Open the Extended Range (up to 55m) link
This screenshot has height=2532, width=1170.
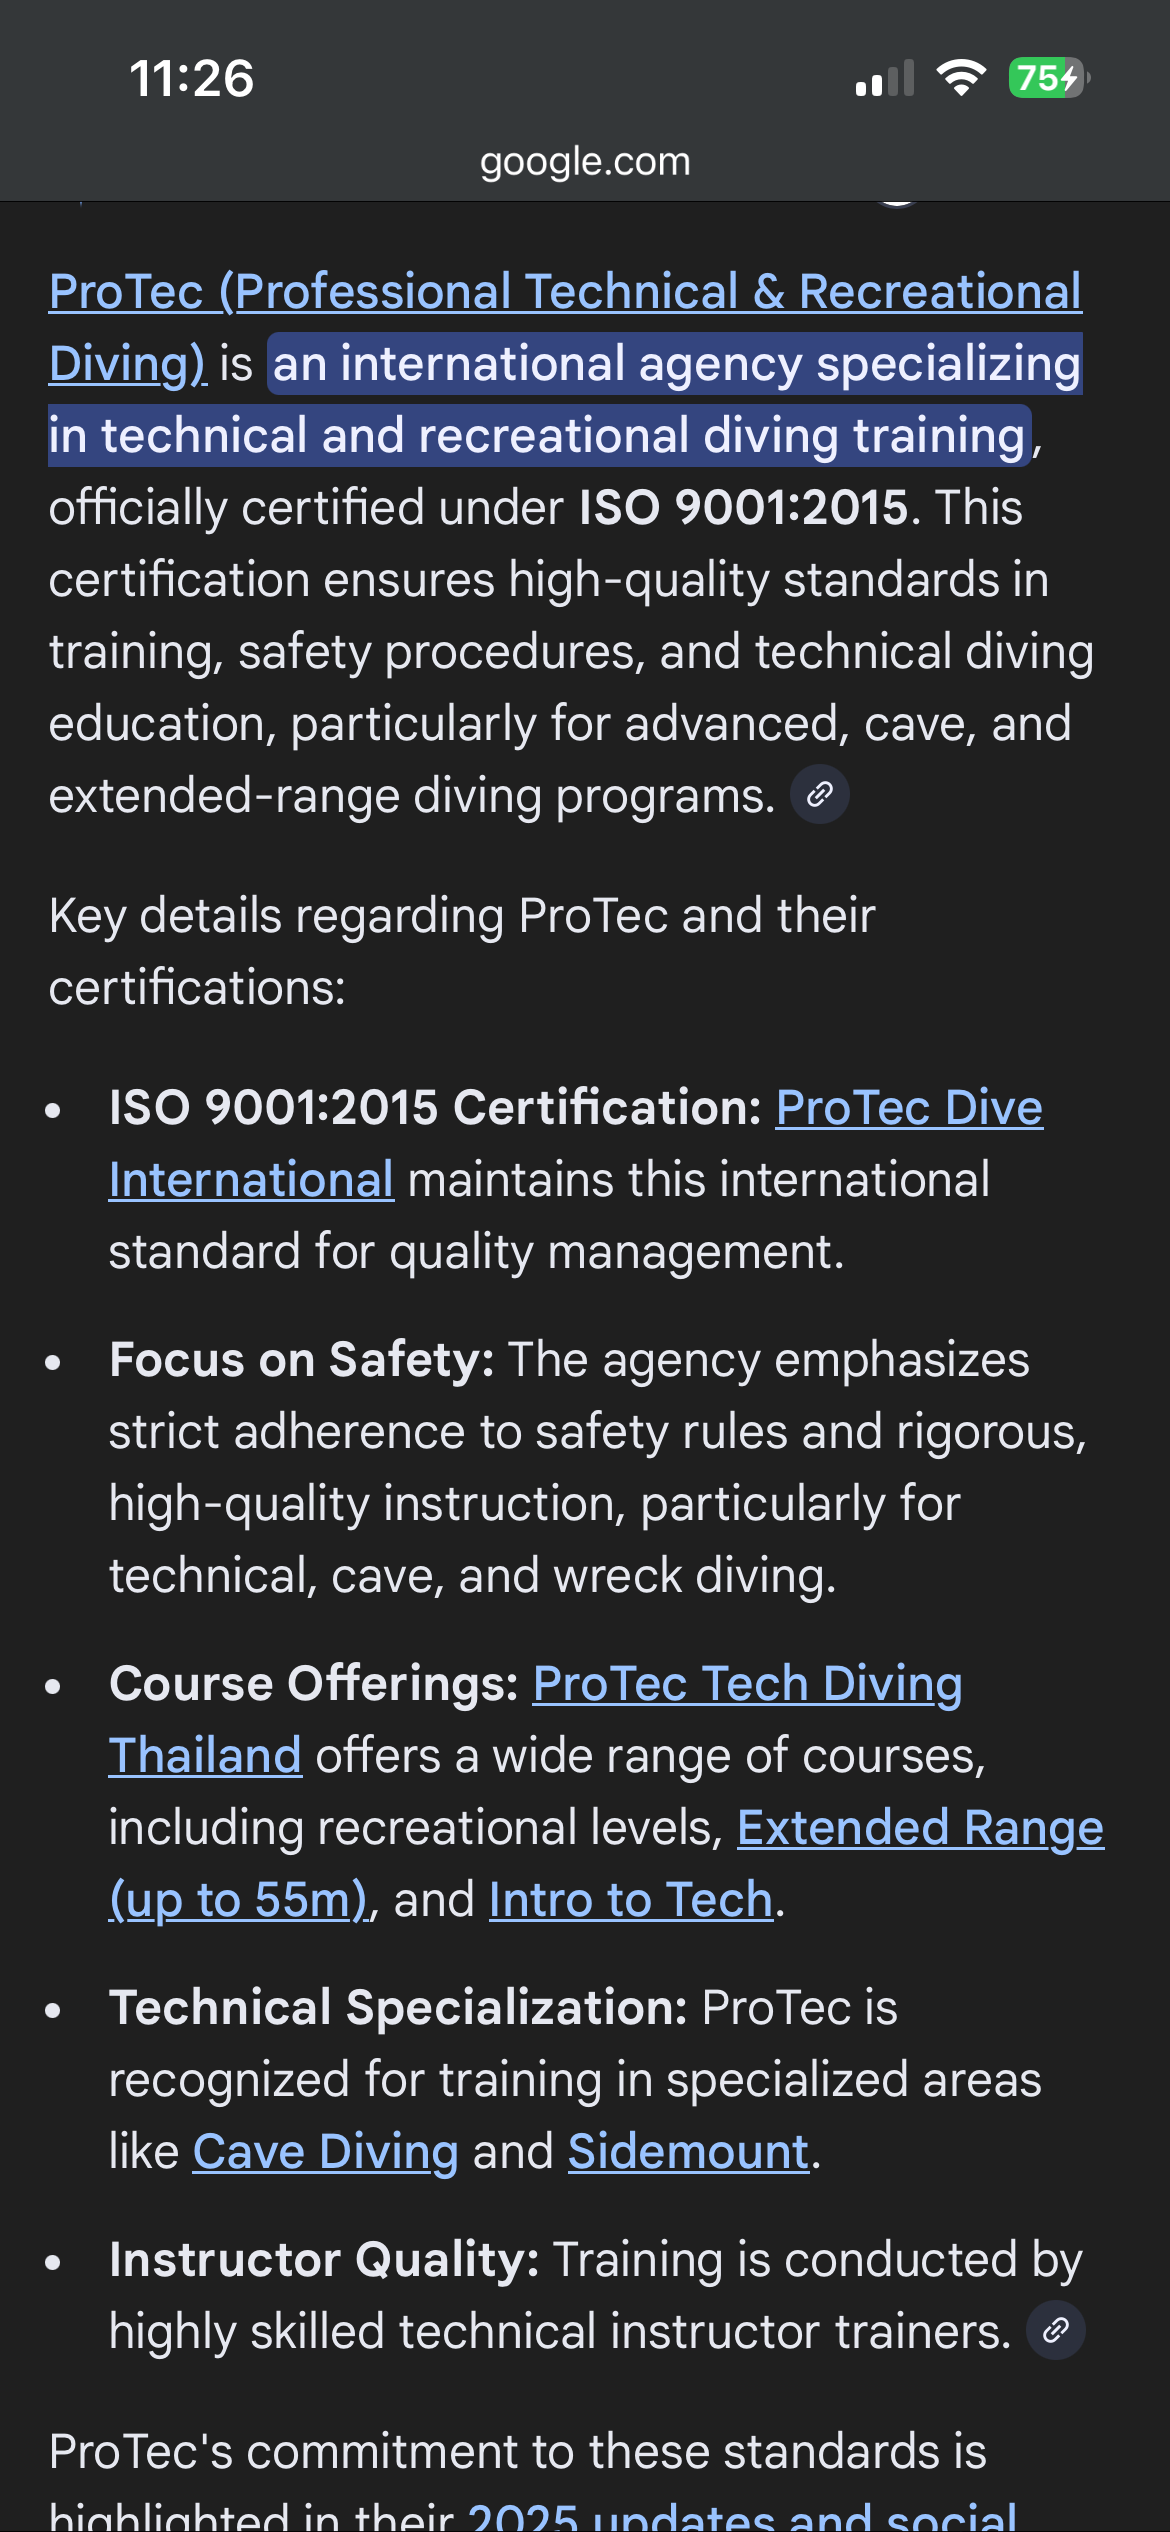[x=920, y=1828]
